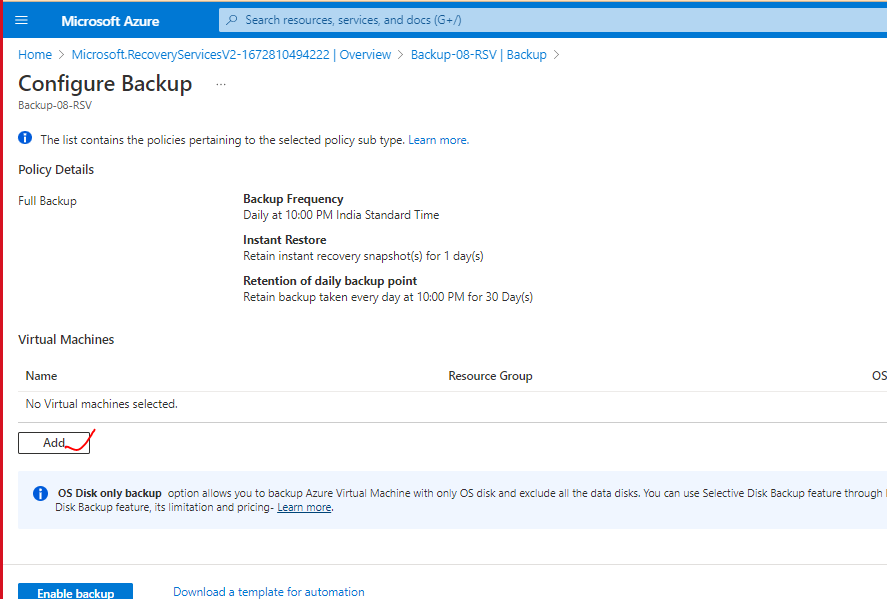Open the ellipsis menu beside Configure Backup
This screenshot has width=887, height=599.
(221, 84)
